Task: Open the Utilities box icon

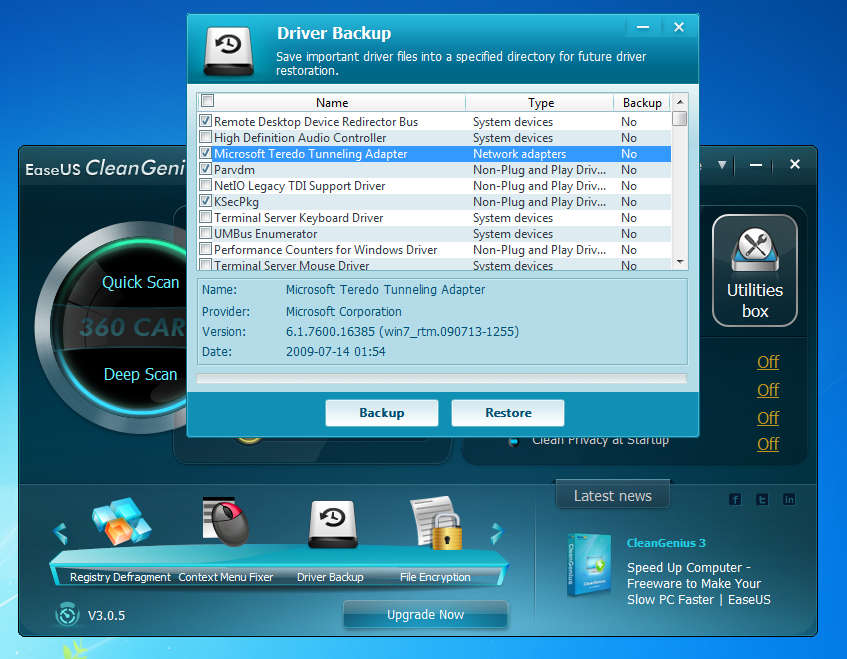Action: (x=755, y=270)
